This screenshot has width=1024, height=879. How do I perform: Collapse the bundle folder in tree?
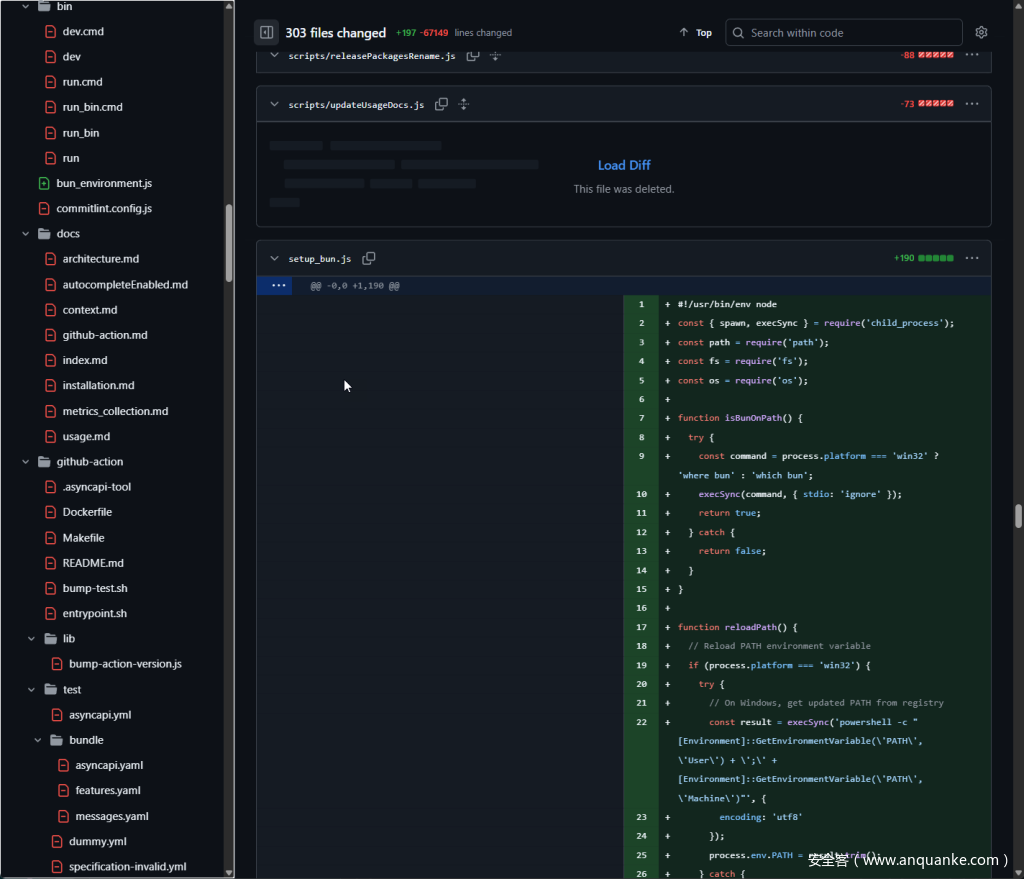[x=38, y=740]
